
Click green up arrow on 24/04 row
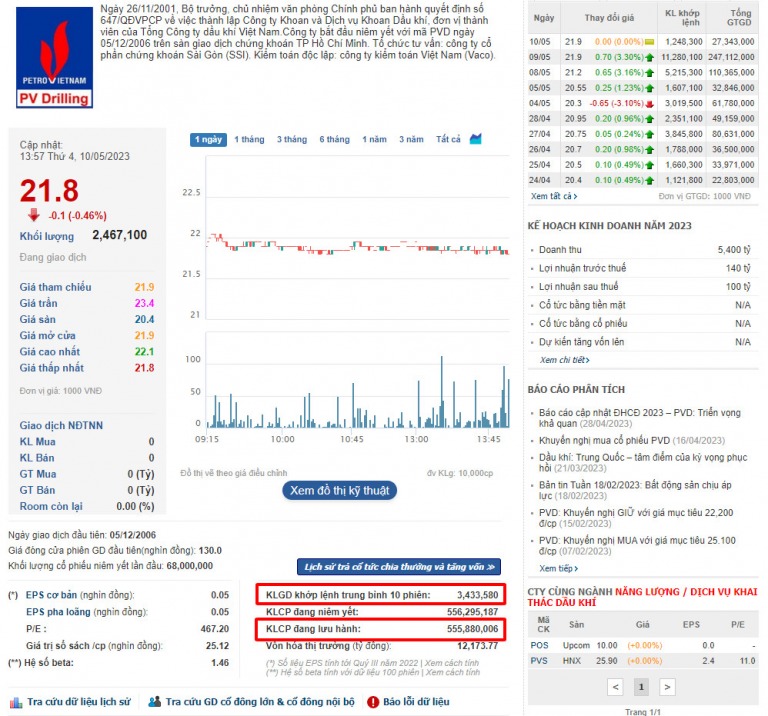coord(649,181)
